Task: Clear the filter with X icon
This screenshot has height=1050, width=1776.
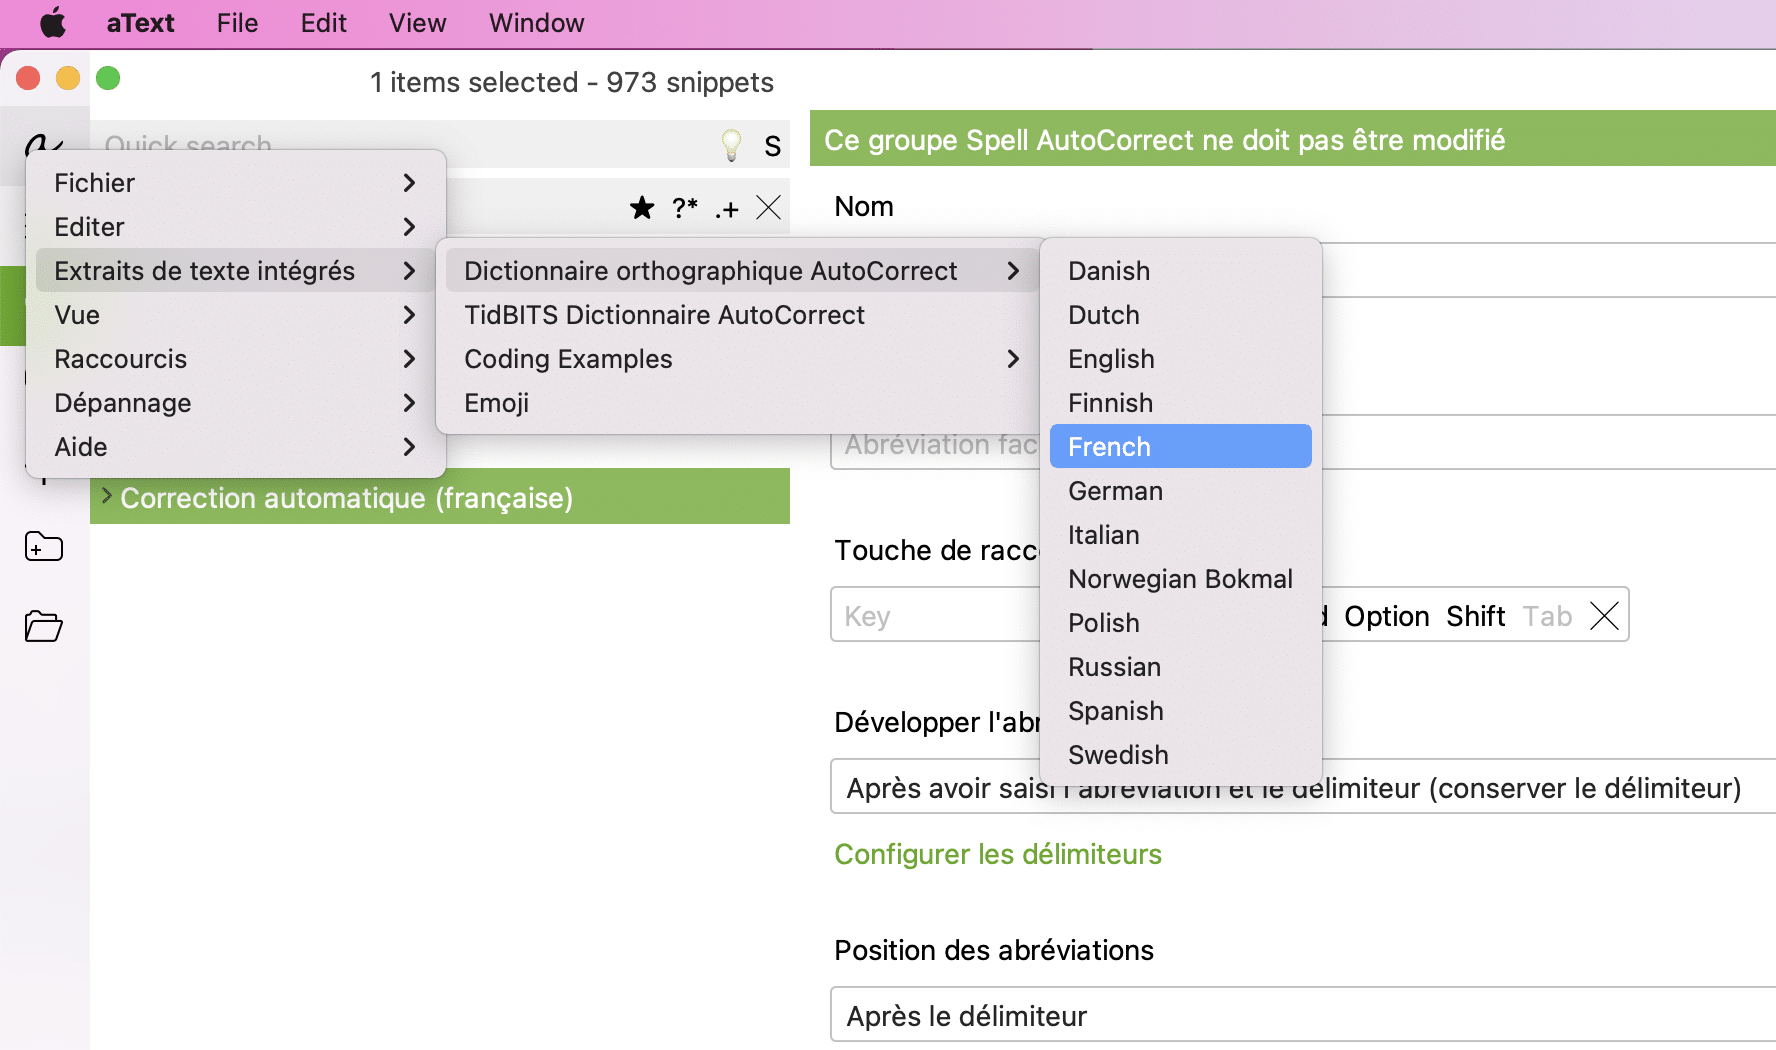Action: (x=768, y=208)
